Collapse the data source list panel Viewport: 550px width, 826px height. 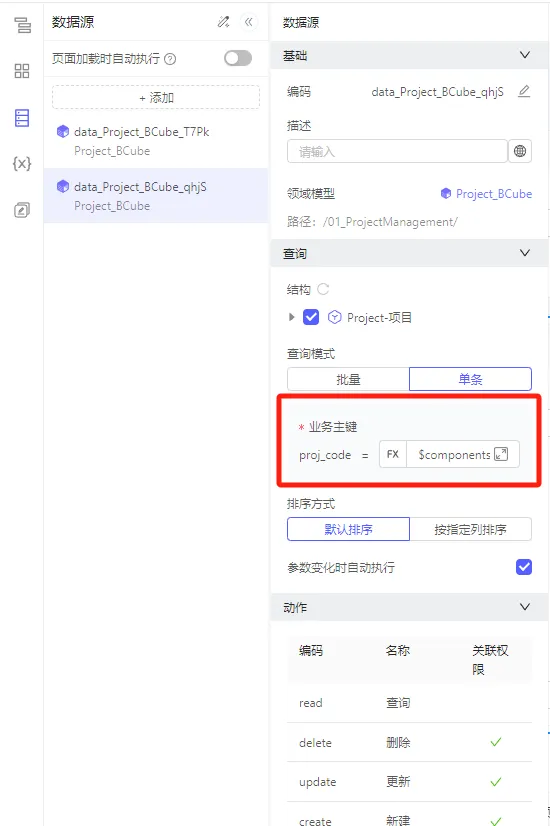click(249, 22)
